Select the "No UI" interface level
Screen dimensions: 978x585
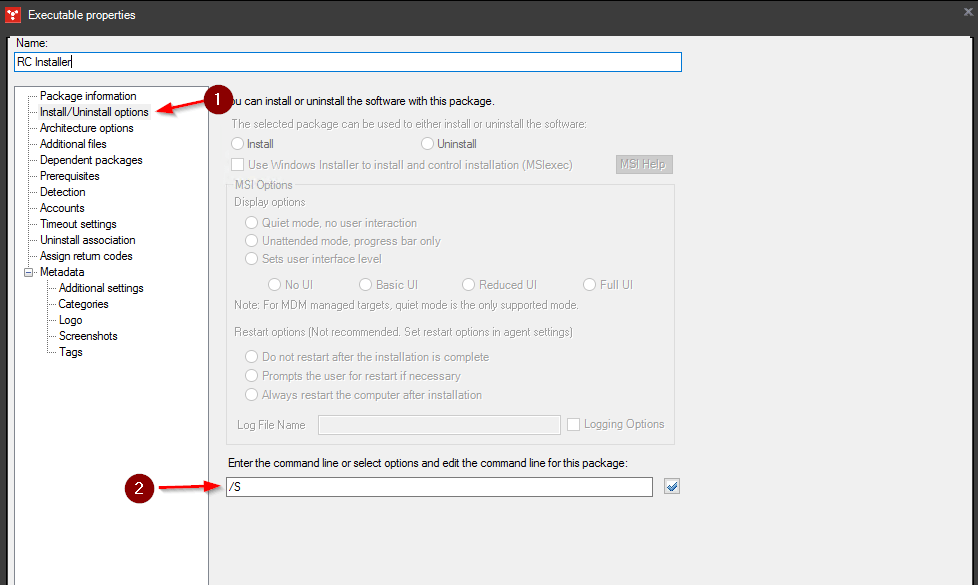(x=274, y=284)
